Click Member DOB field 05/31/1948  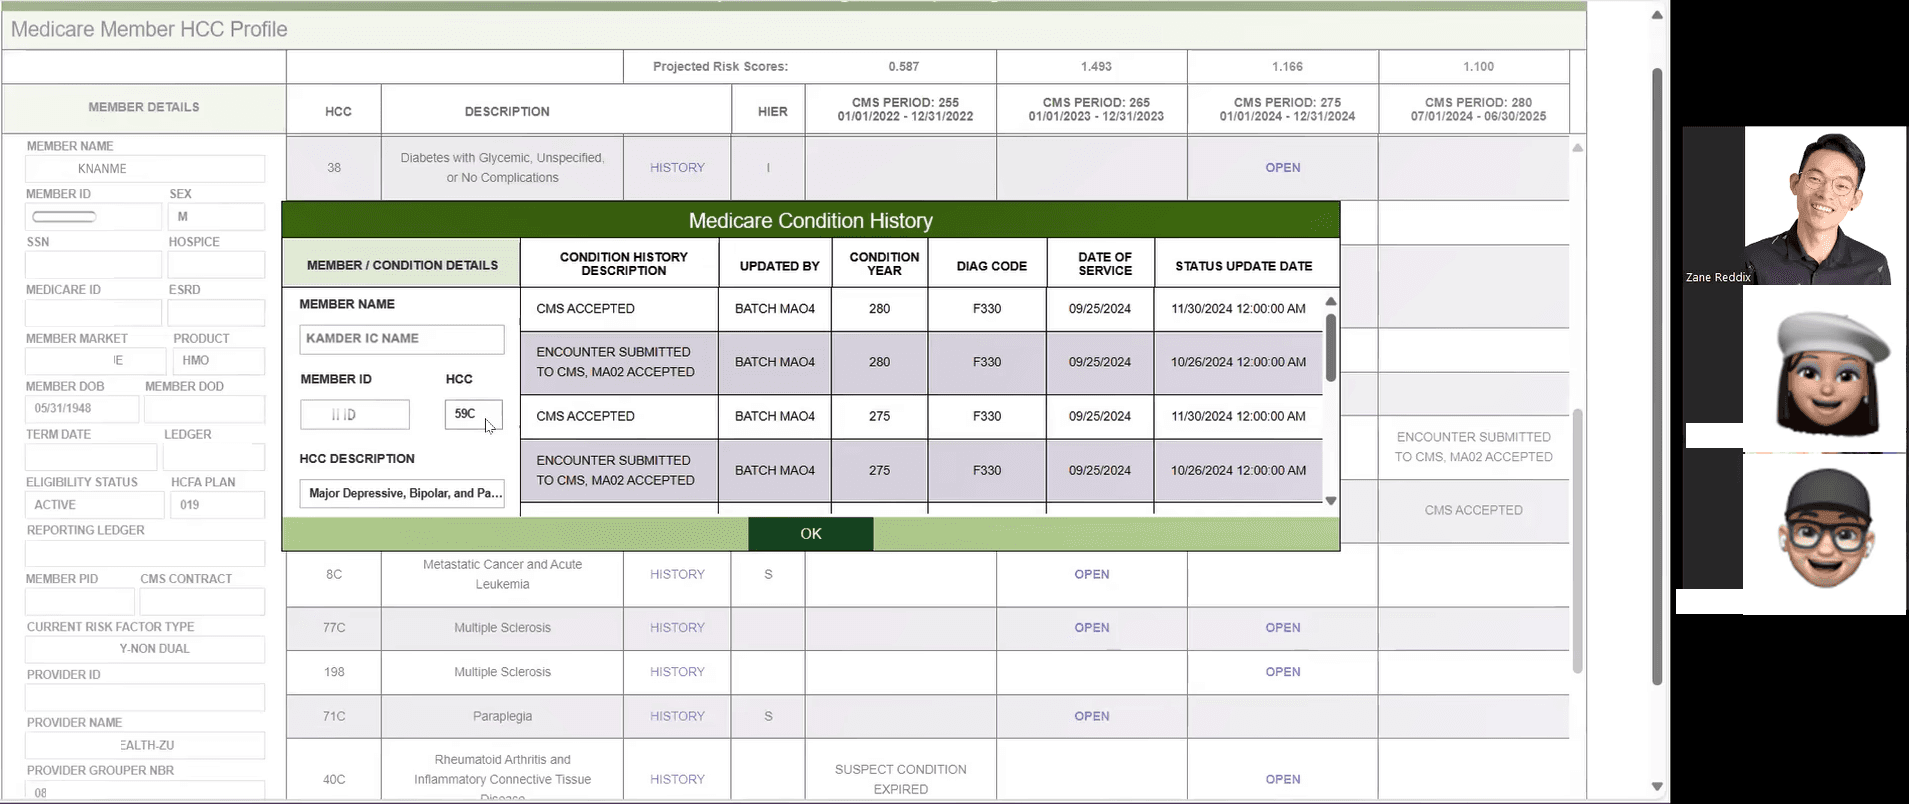[82, 409]
